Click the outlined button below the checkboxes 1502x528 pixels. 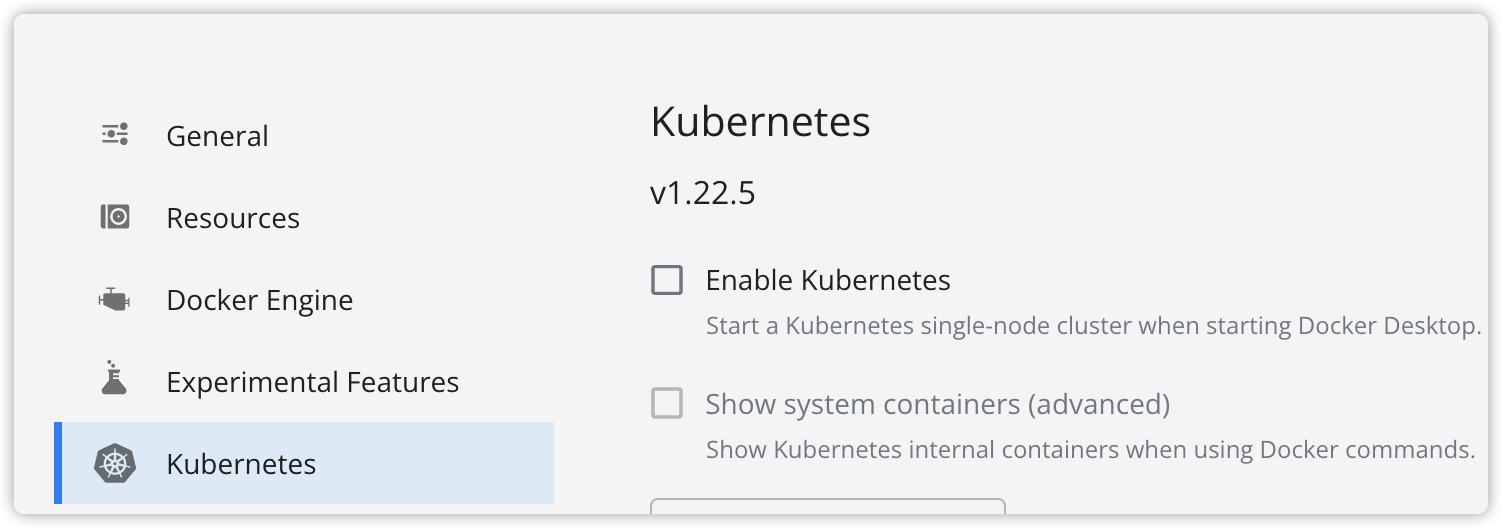828,506
